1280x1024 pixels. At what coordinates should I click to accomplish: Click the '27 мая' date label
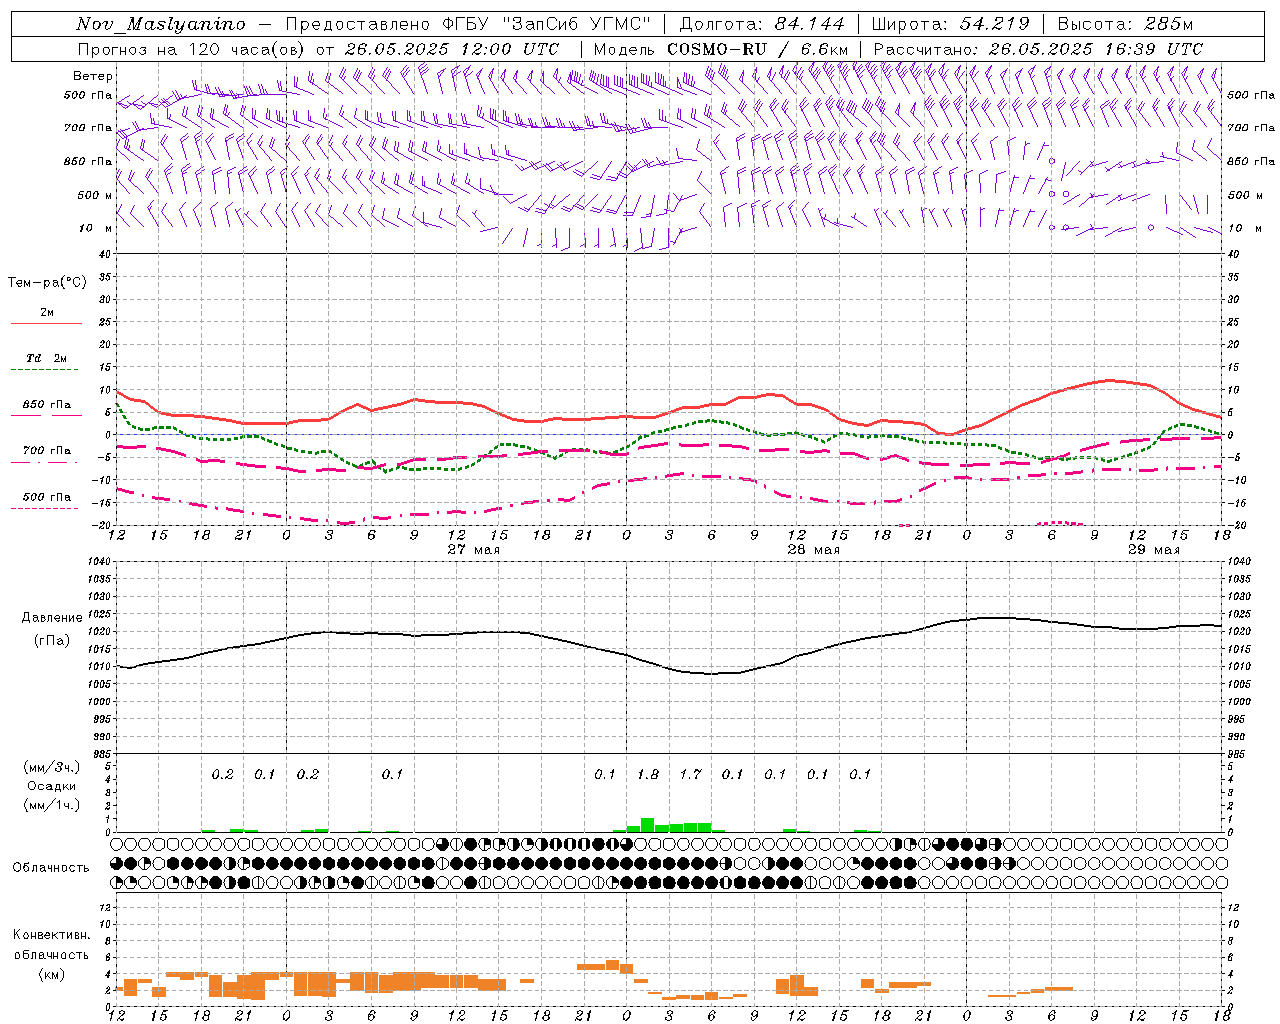474,550
